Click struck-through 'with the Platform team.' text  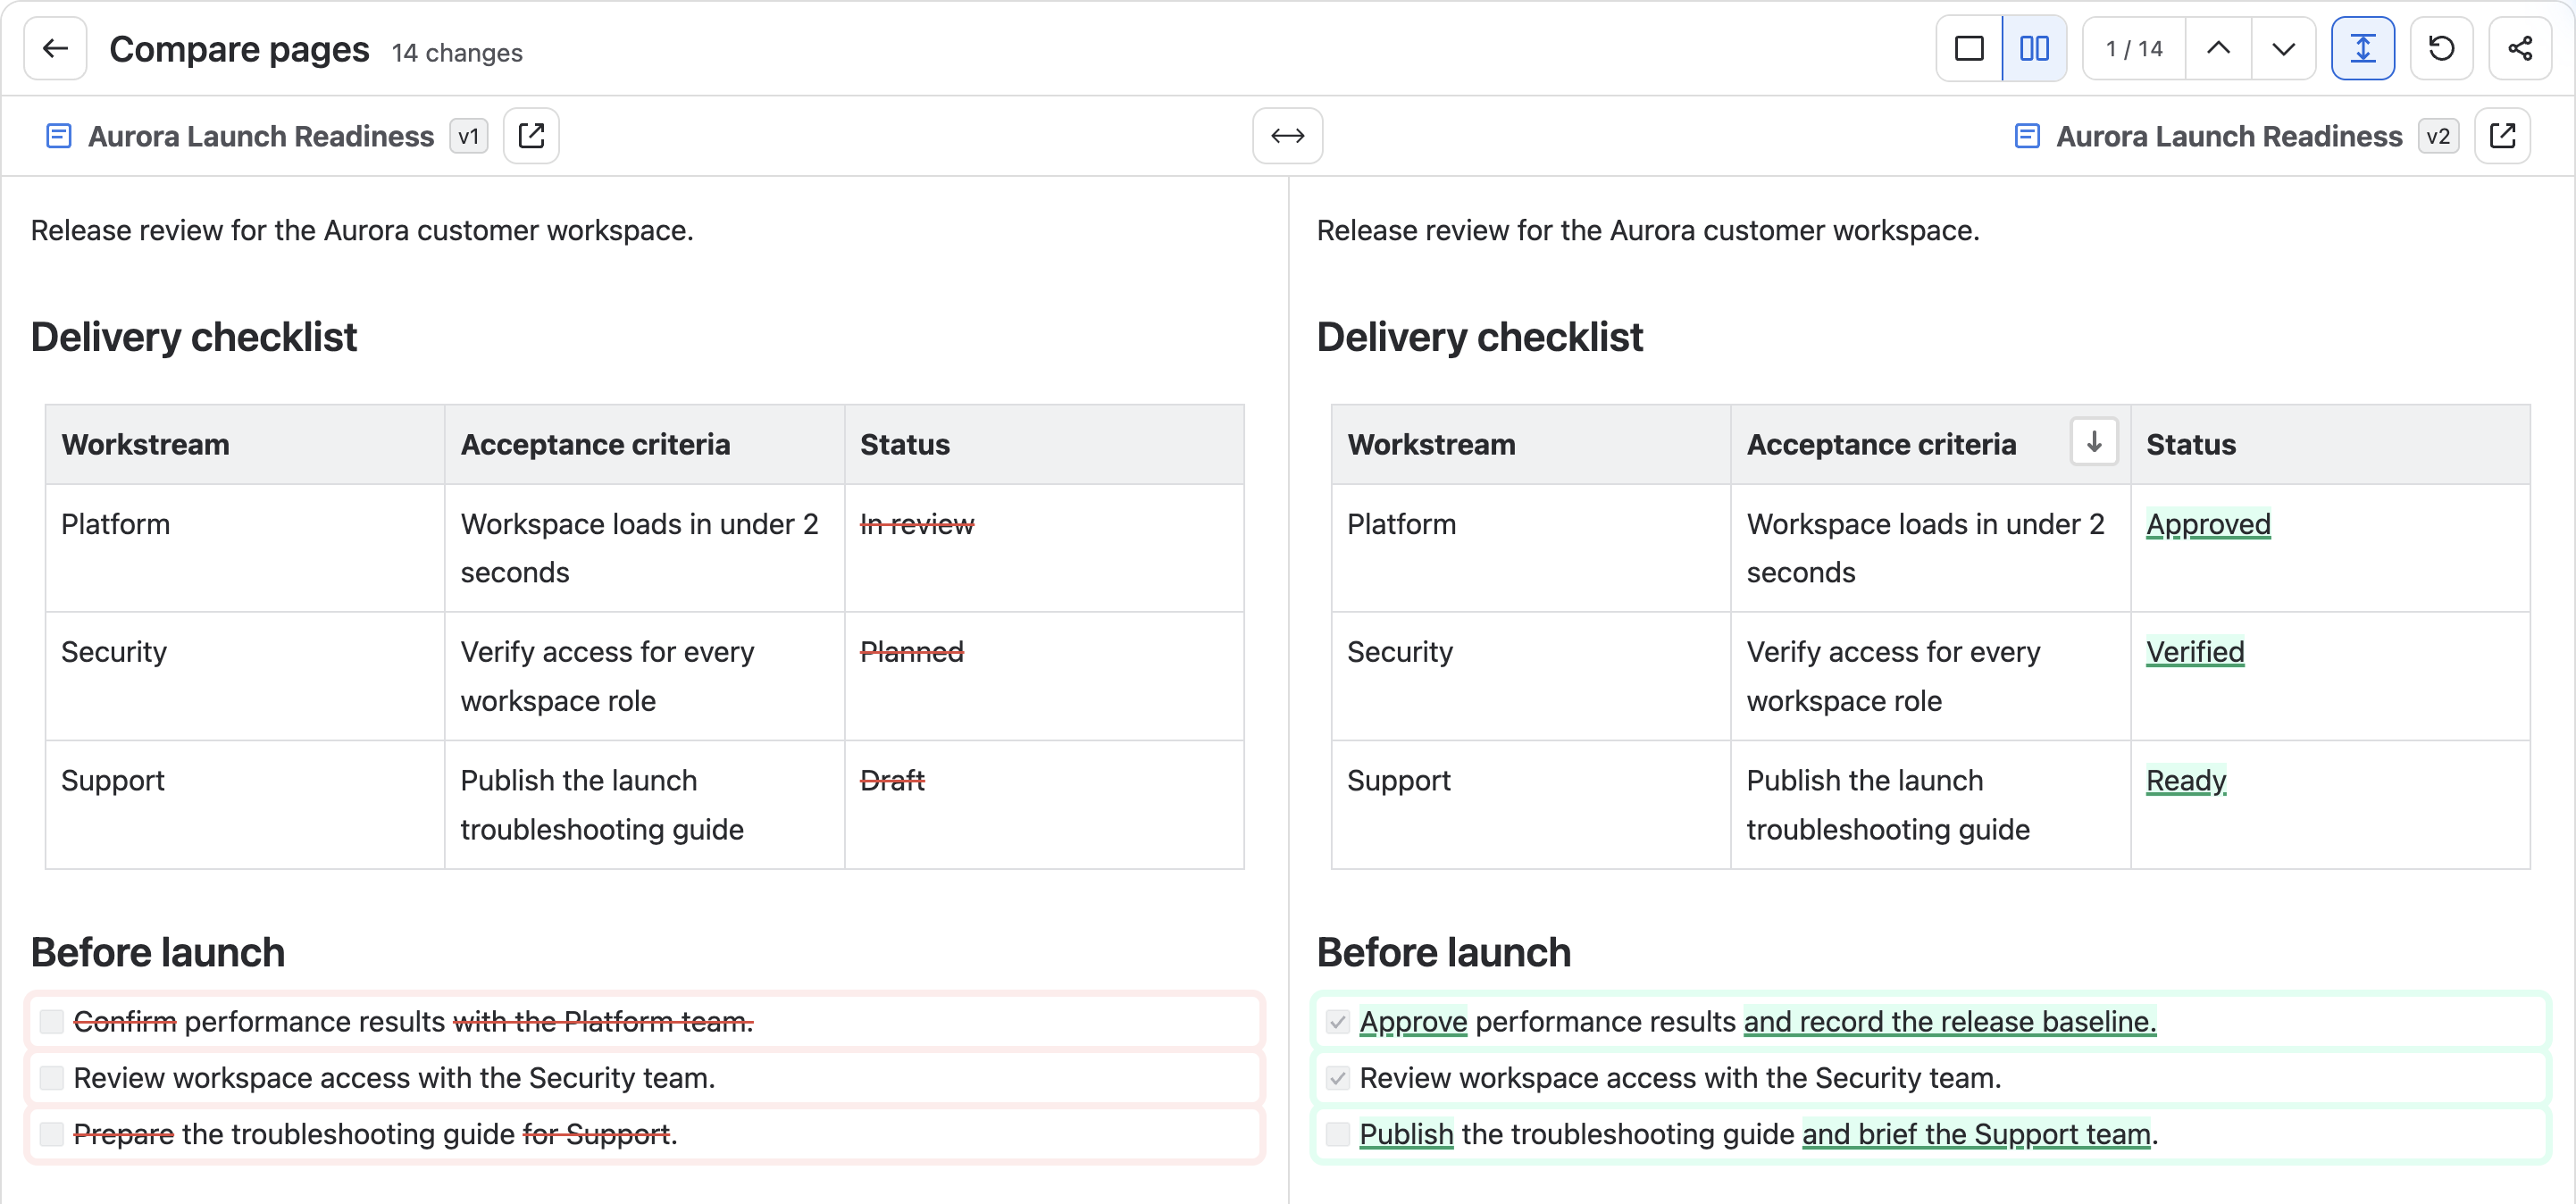click(603, 1021)
